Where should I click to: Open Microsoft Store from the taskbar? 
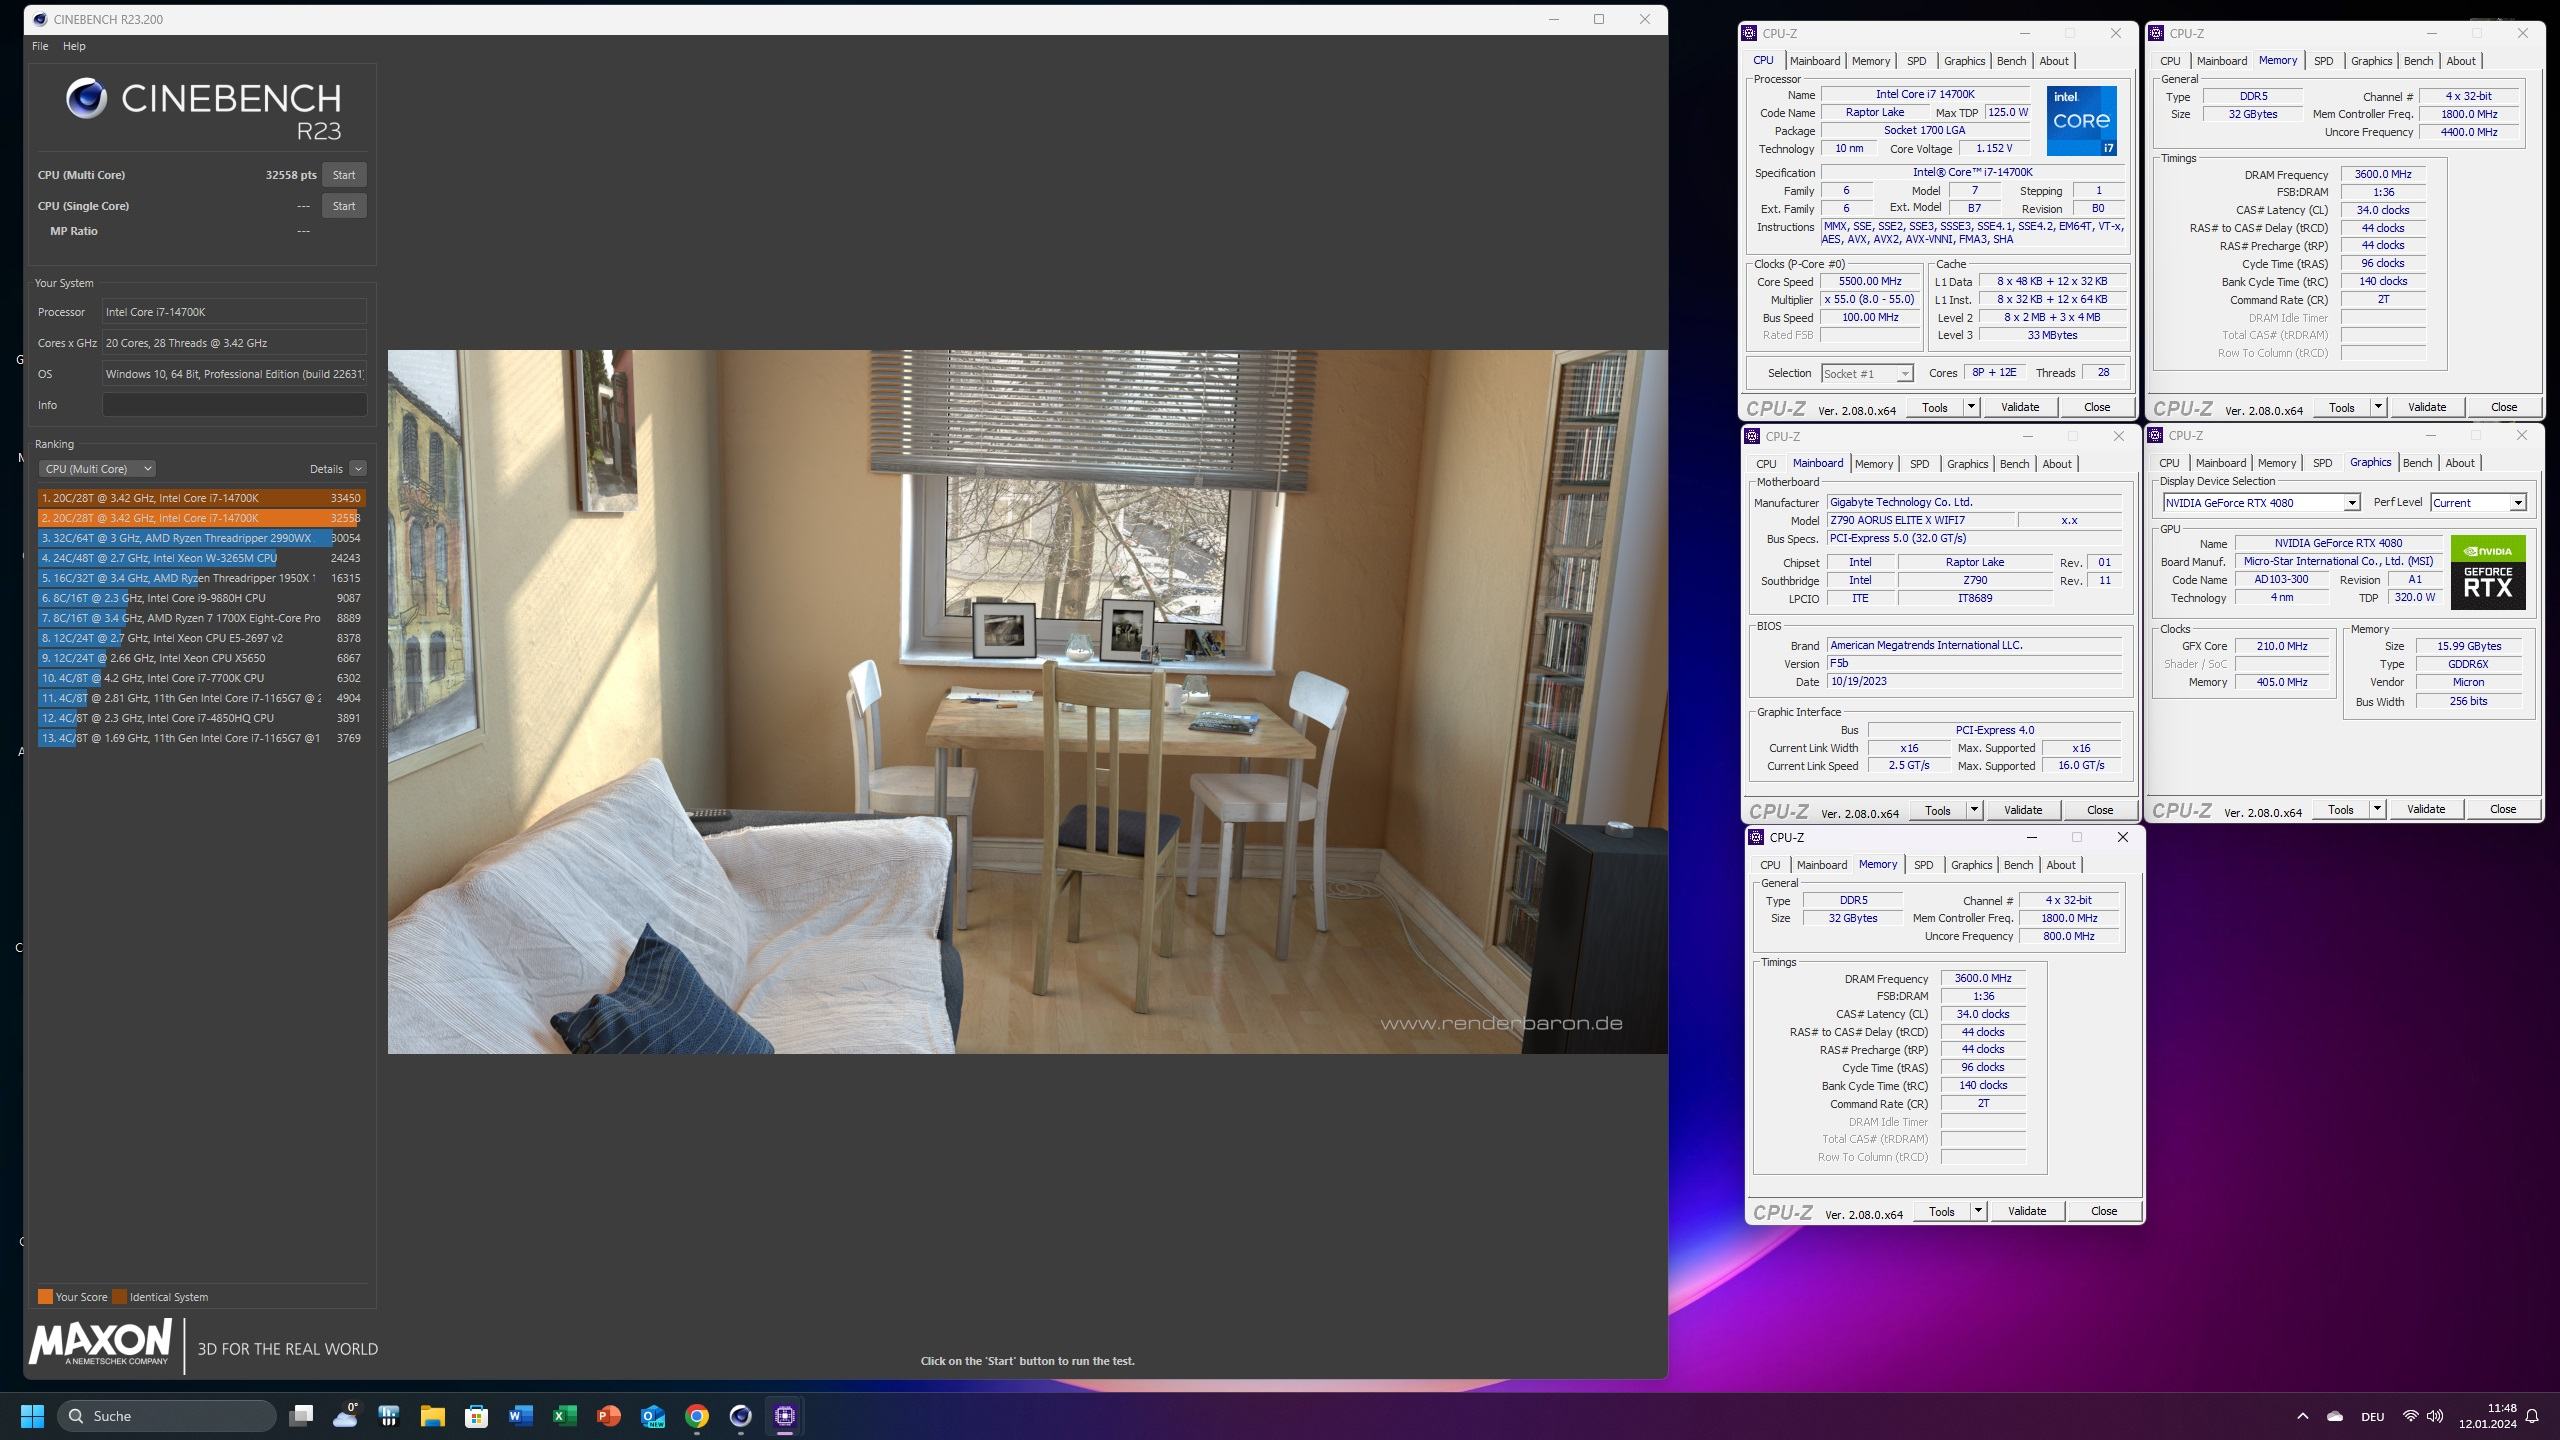point(476,1416)
